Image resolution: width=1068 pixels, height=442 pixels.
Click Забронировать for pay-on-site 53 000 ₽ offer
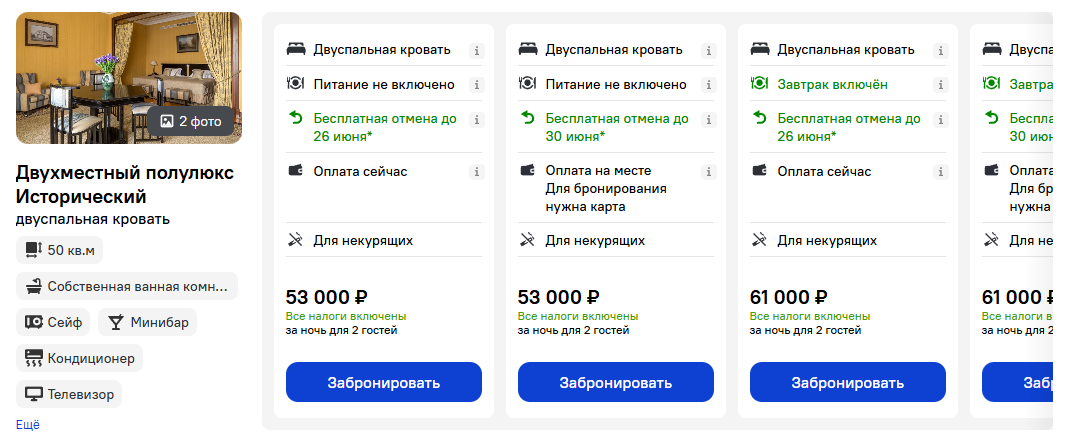[616, 382]
